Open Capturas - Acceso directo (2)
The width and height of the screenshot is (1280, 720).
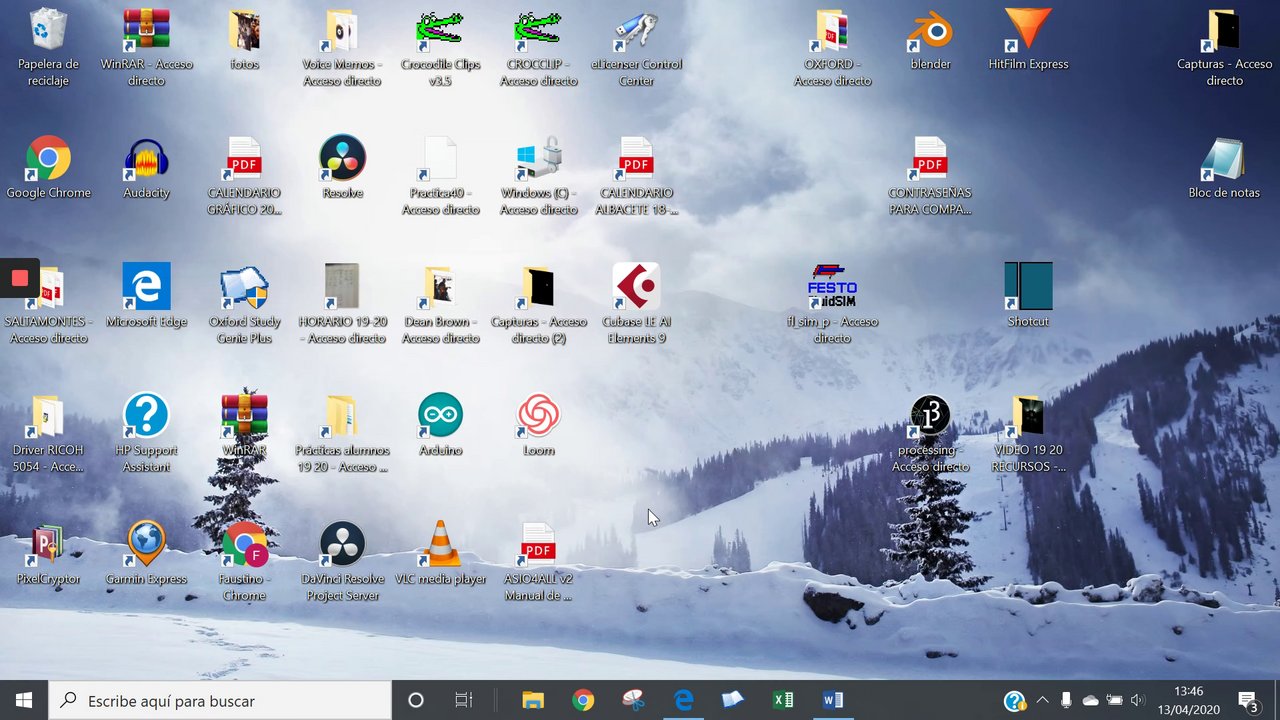pyautogui.click(x=538, y=304)
